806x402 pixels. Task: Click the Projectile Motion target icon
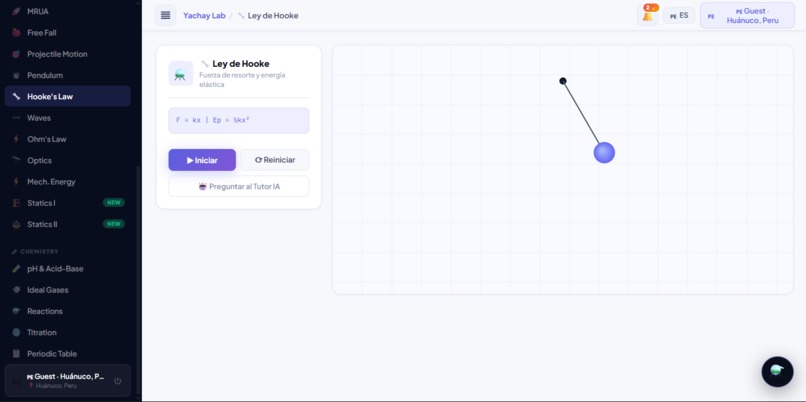point(16,54)
